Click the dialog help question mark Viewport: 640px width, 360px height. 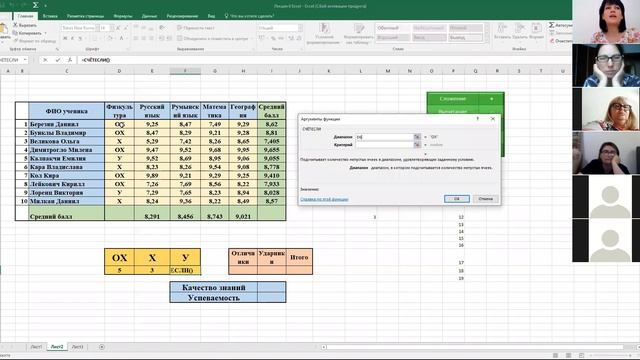pyautogui.click(x=478, y=119)
